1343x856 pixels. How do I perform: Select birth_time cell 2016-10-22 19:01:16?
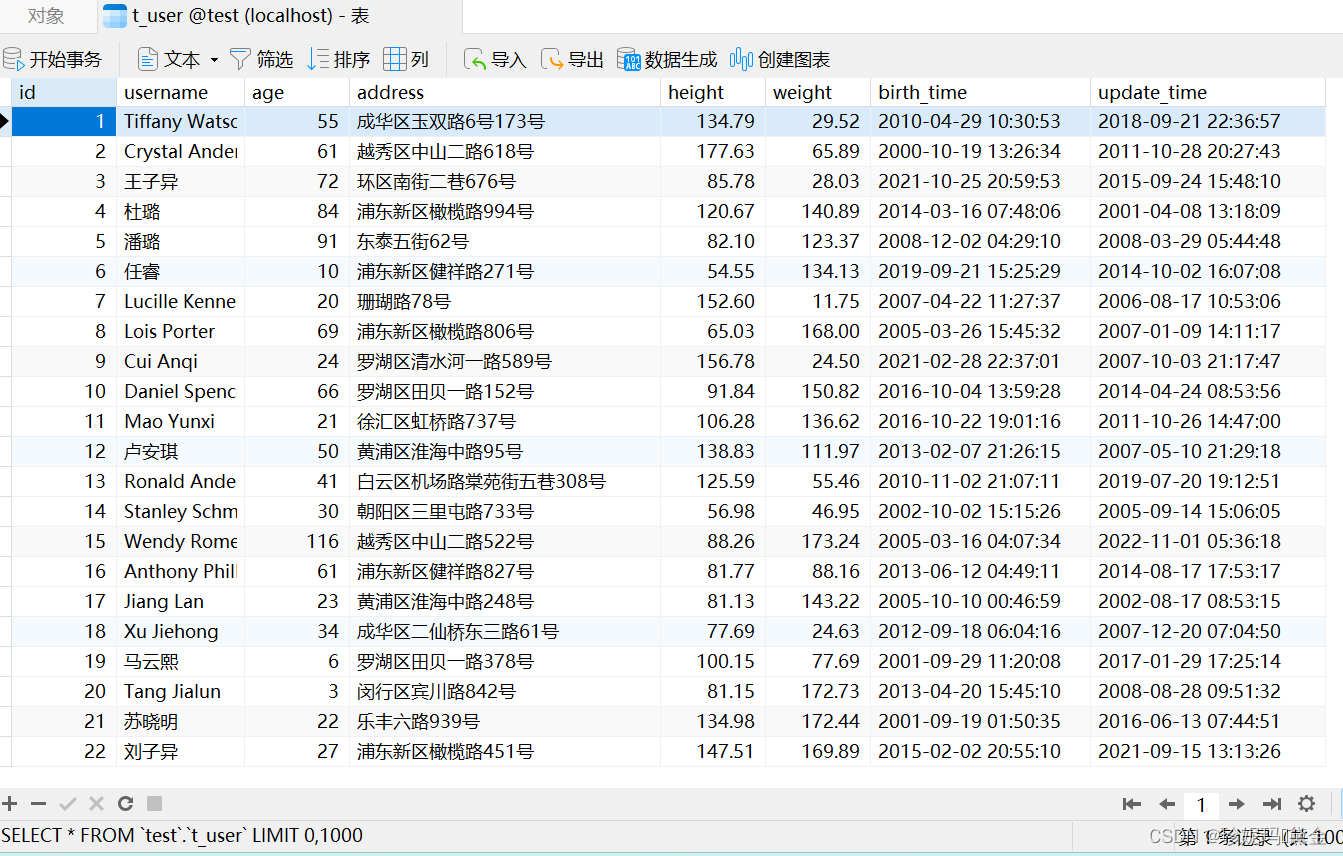[980, 421]
